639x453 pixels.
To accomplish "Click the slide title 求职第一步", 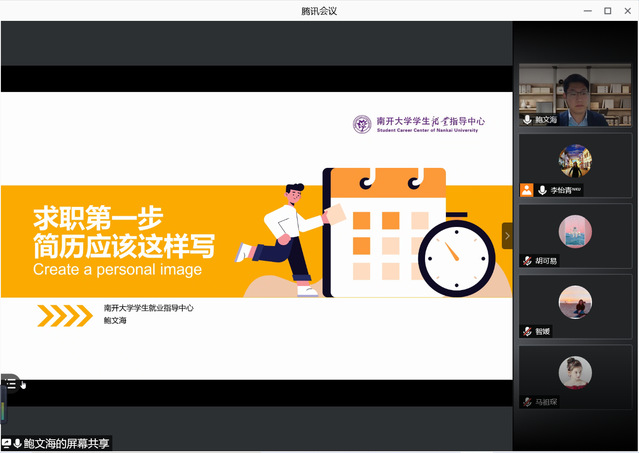I will (98, 217).
